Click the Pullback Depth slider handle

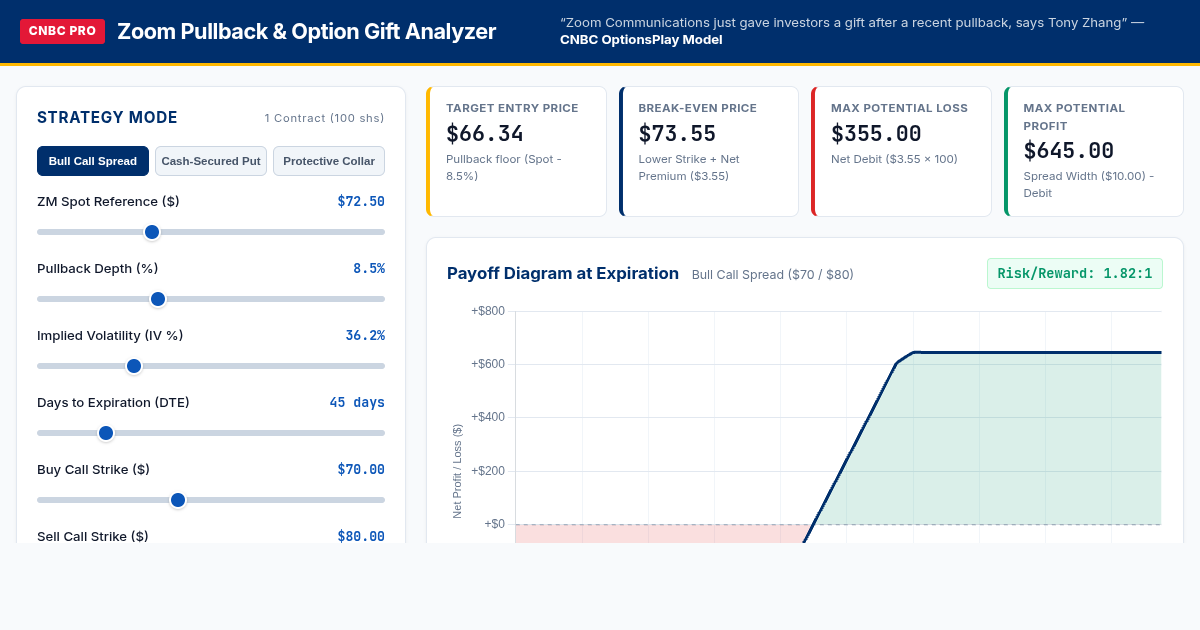[158, 299]
